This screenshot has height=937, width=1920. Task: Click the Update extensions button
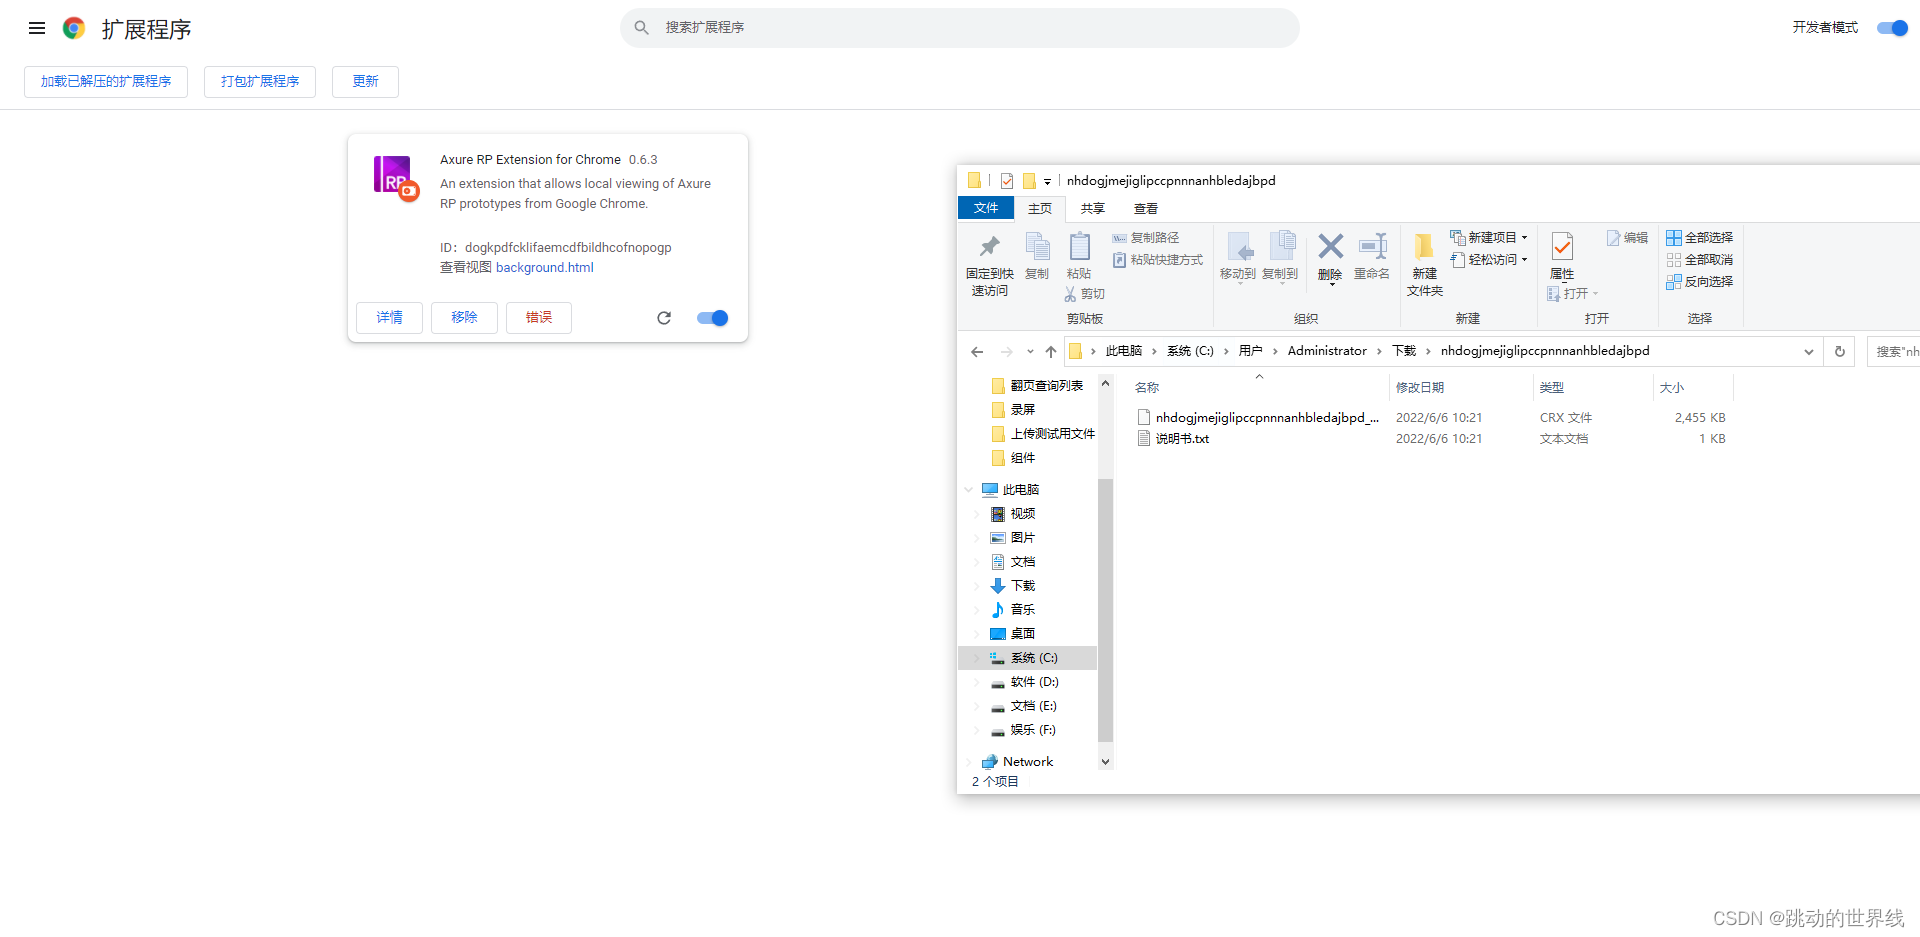[x=365, y=82]
